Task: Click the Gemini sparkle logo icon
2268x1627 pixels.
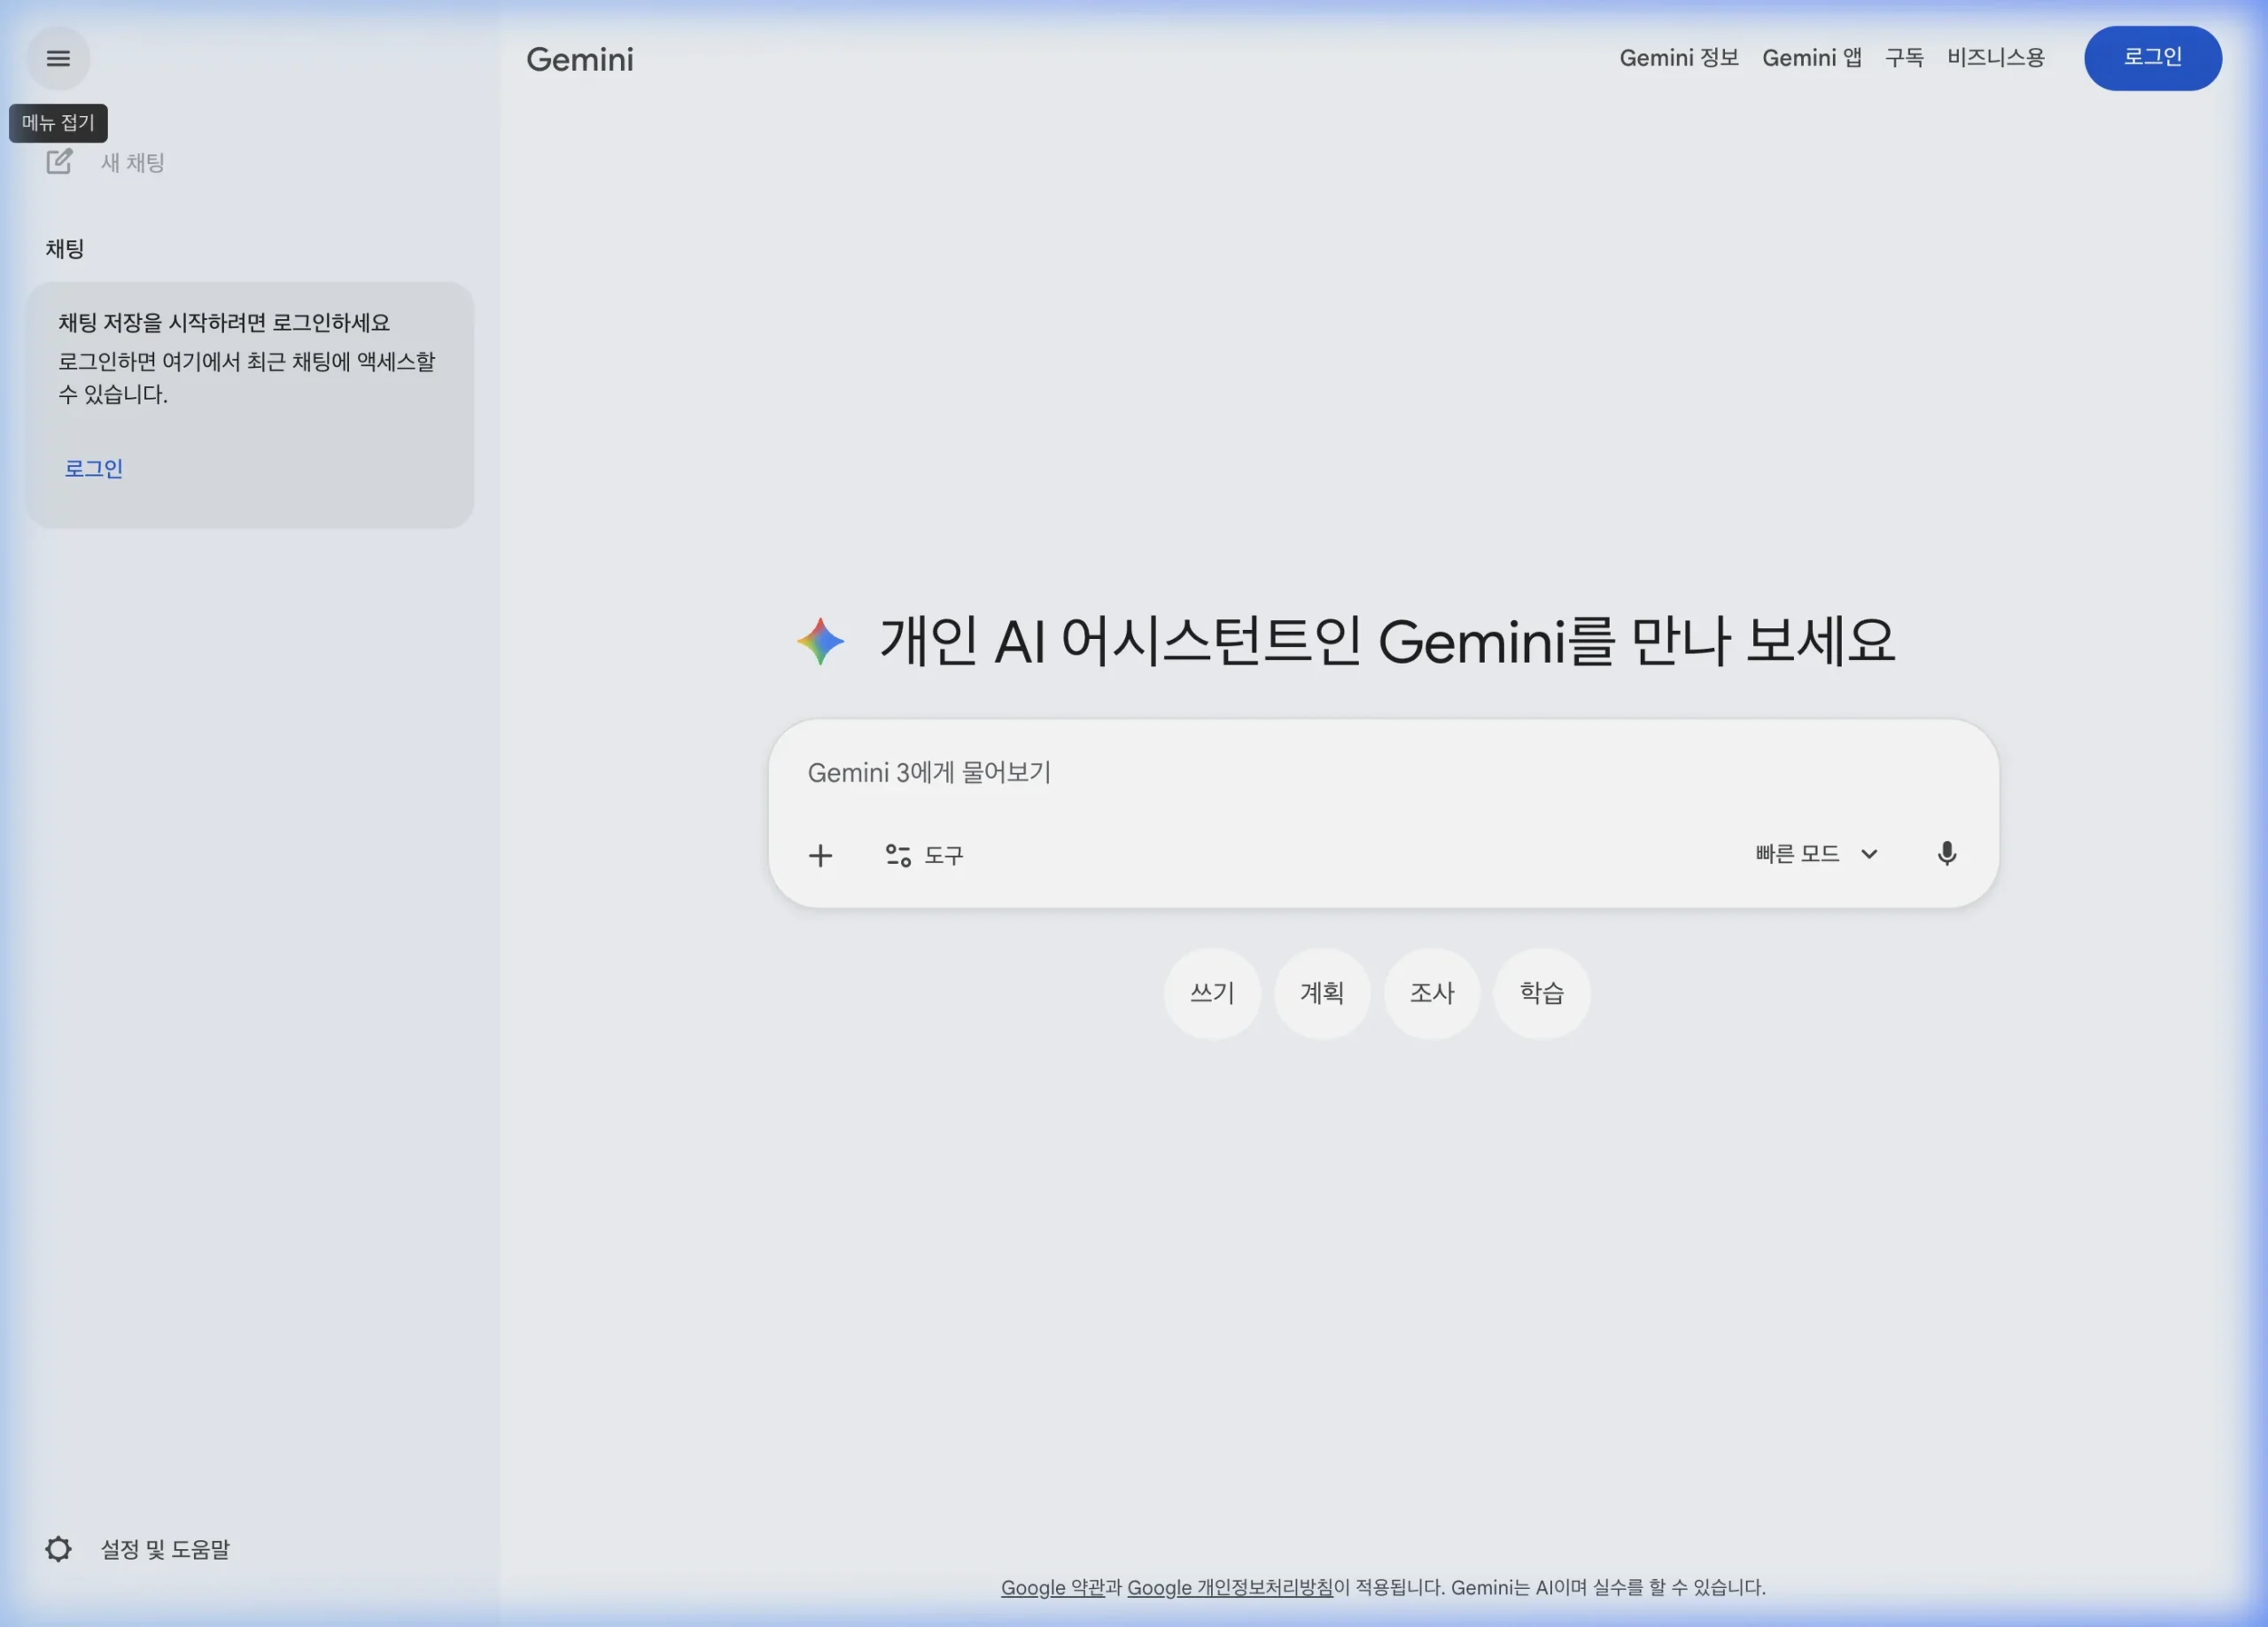Action: (819, 641)
